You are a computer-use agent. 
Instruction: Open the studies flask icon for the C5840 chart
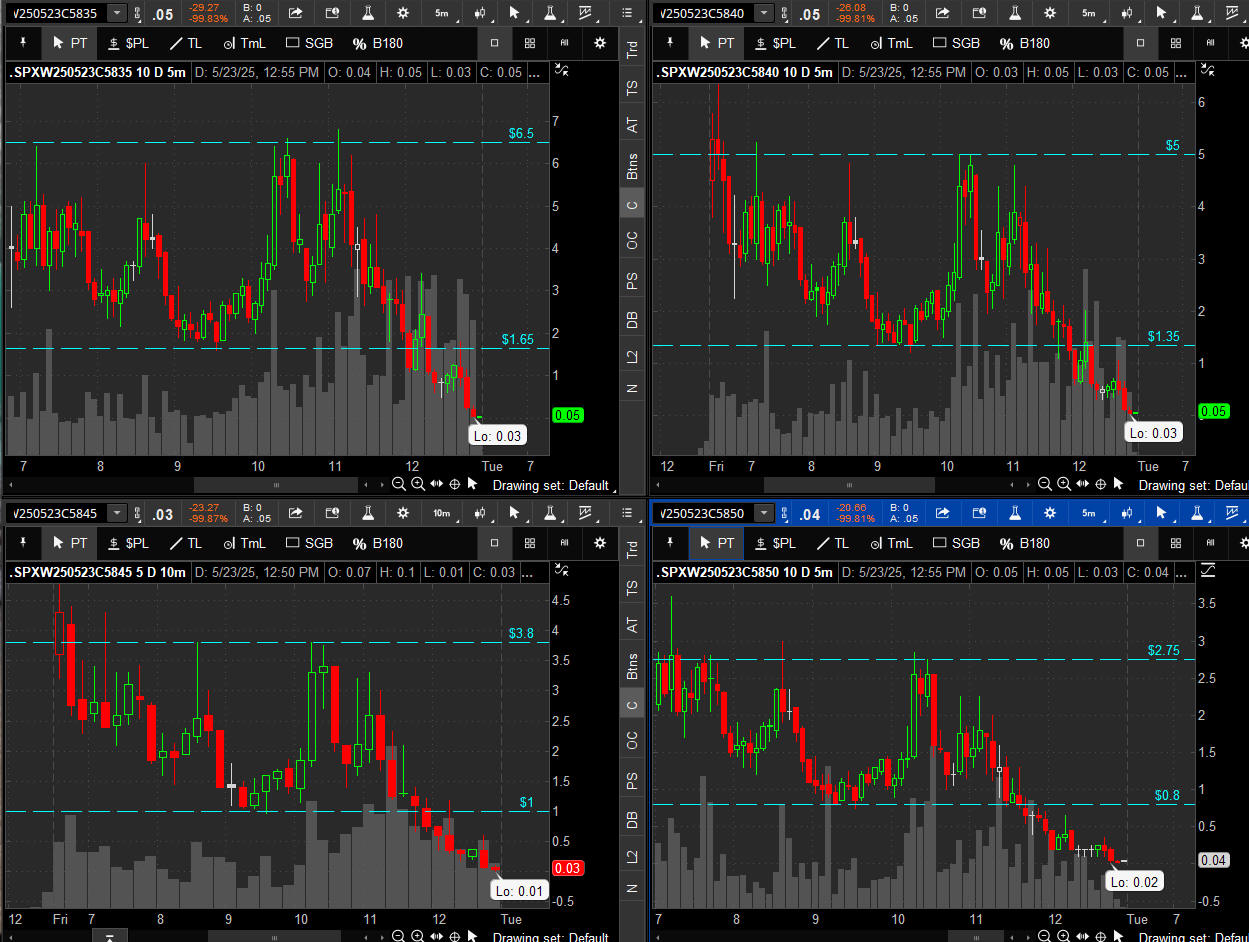click(1014, 13)
